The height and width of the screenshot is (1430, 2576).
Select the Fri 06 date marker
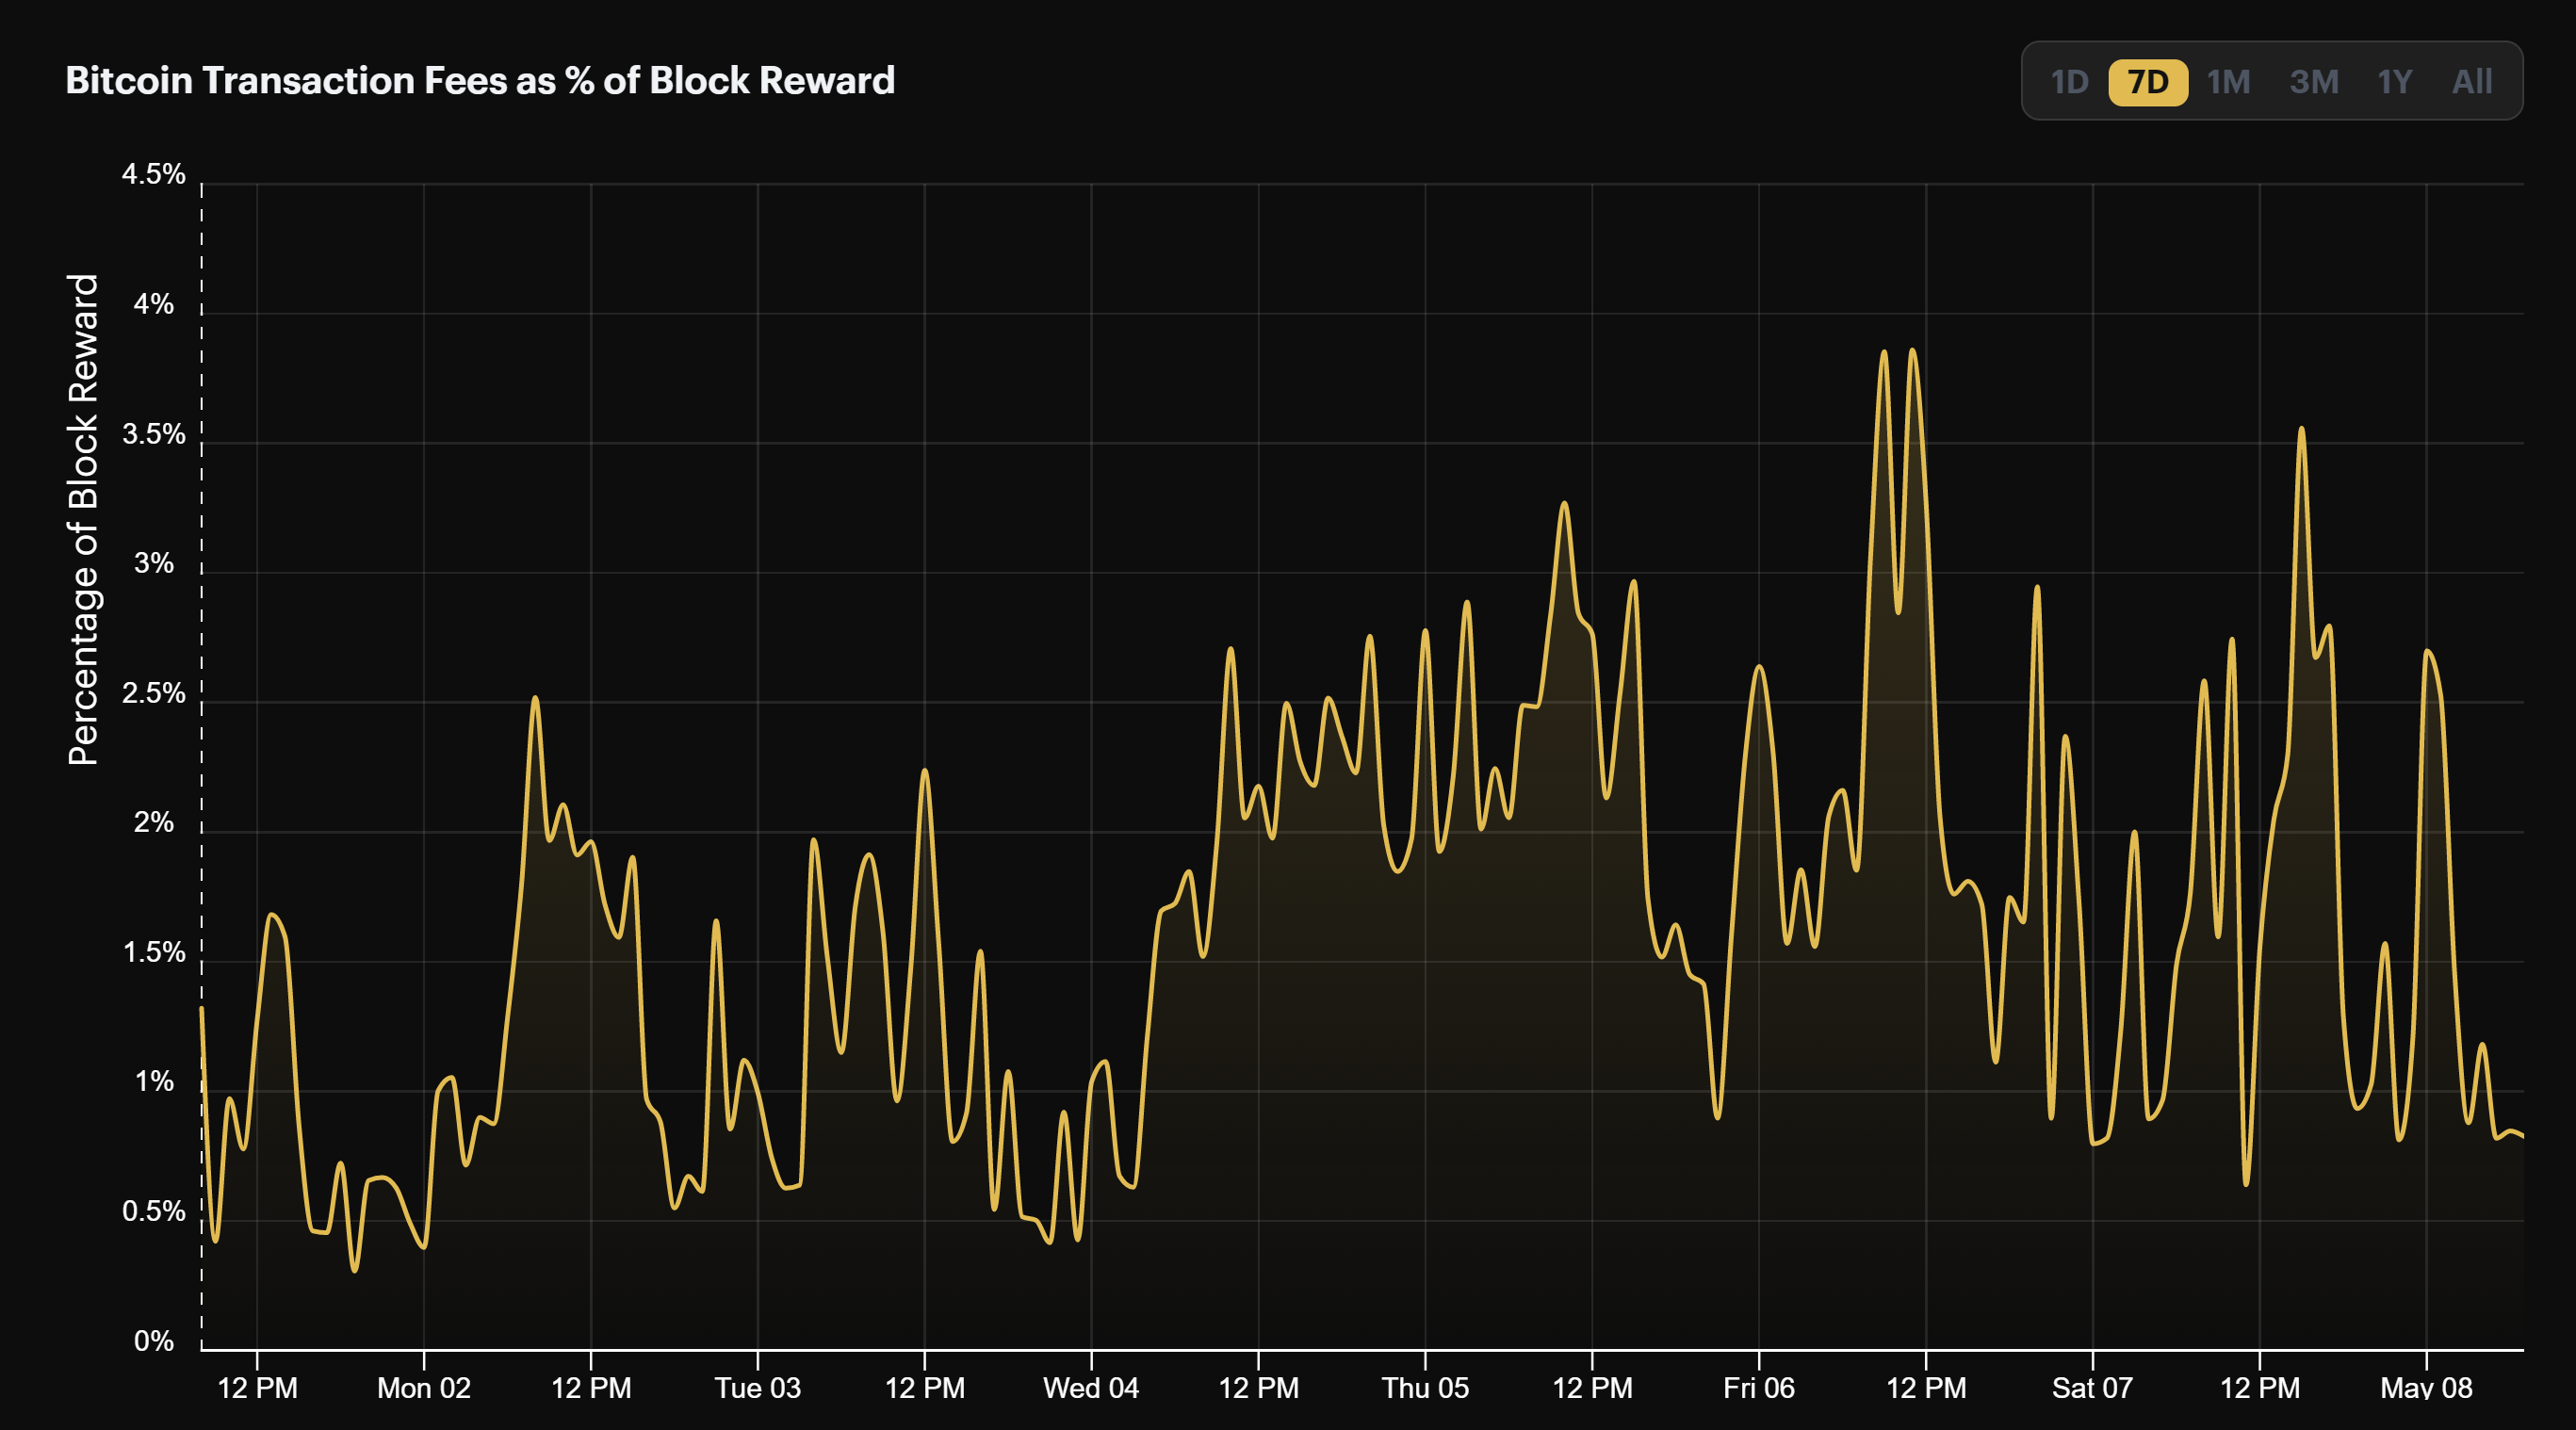click(1758, 1387)
